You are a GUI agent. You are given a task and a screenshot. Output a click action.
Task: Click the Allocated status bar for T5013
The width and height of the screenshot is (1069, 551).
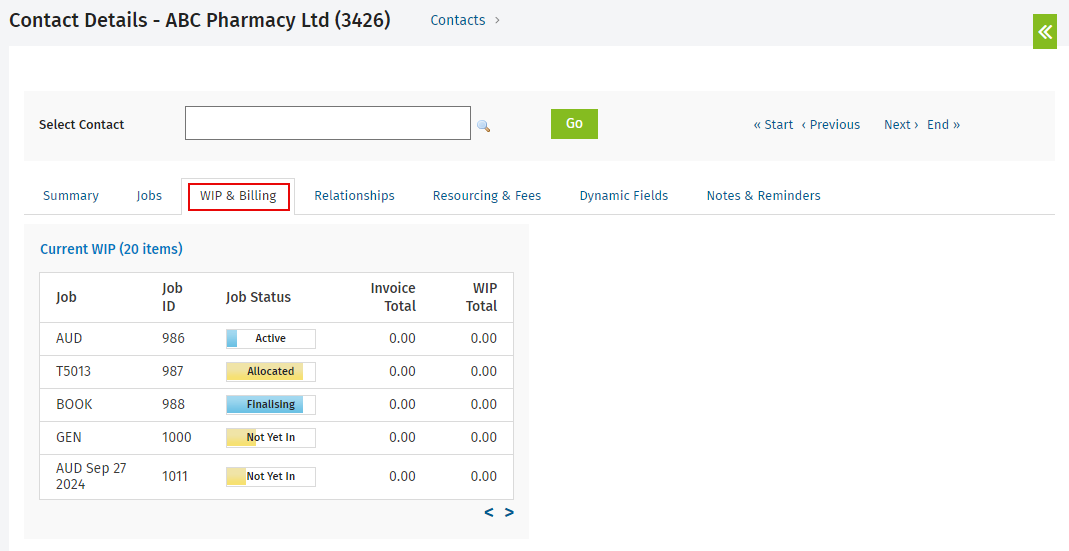(271, 372)
